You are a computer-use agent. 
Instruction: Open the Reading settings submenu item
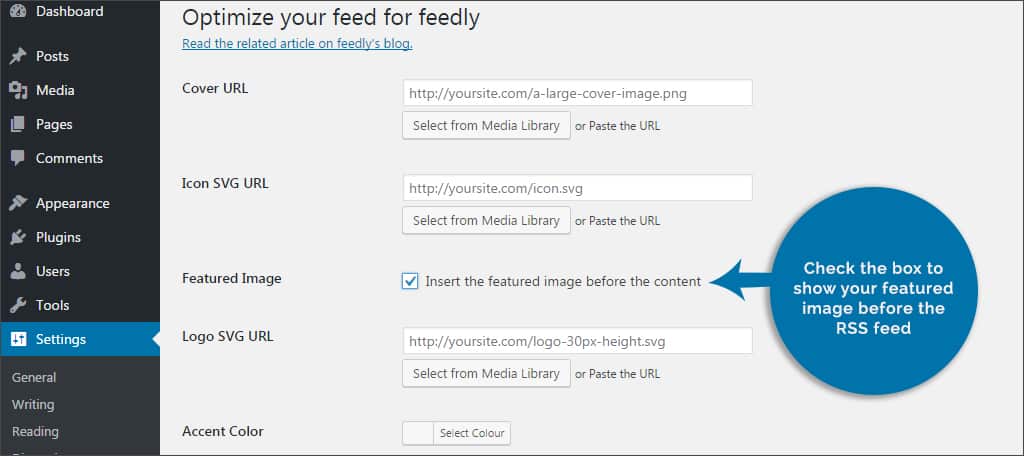35,432
